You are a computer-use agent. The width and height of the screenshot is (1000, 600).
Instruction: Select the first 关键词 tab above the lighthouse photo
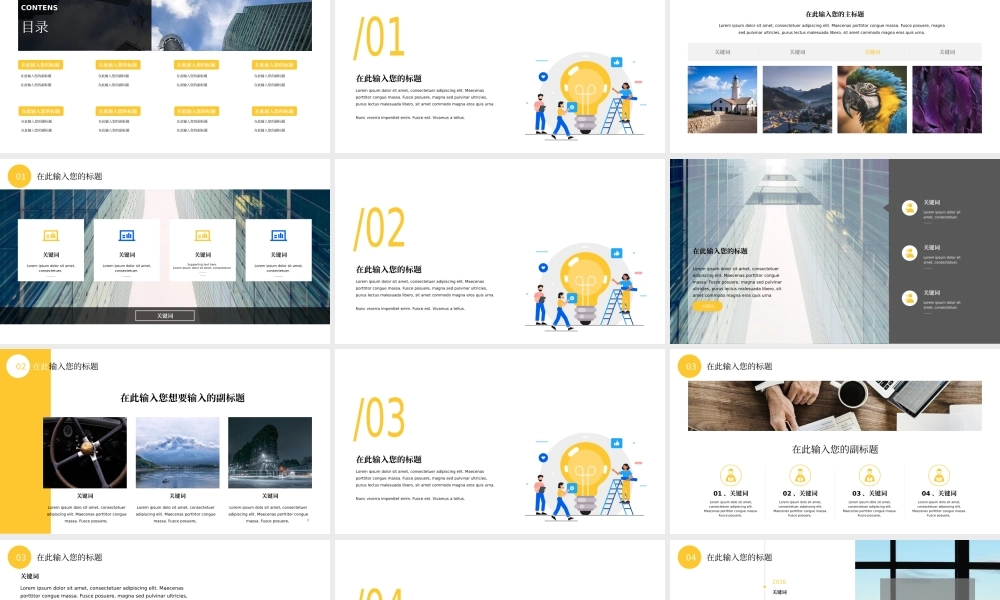[722, 52]
